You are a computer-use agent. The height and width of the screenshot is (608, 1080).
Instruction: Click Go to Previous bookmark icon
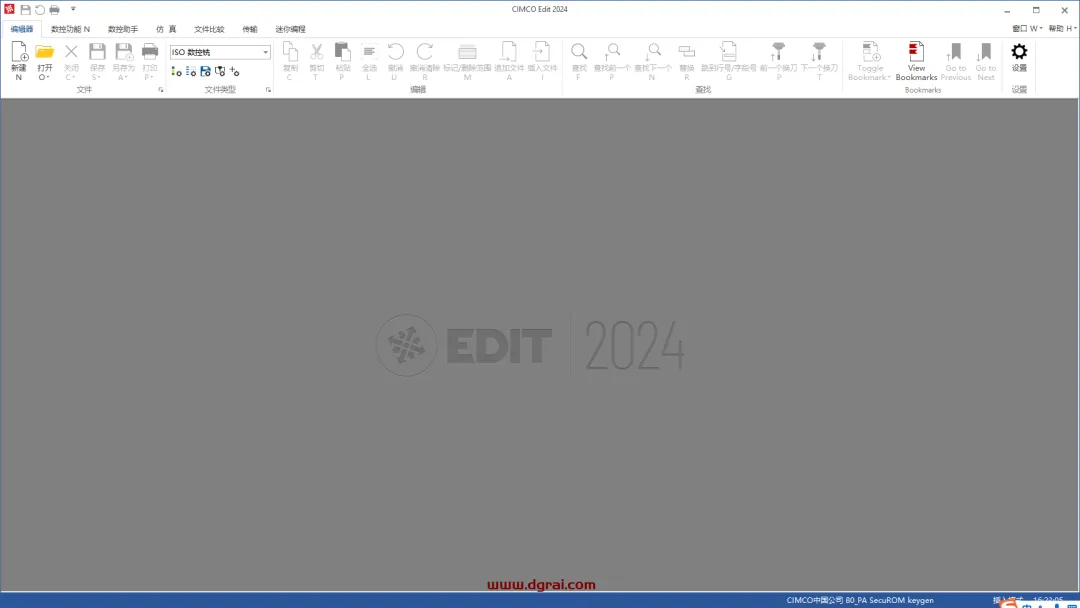point(955,52)
